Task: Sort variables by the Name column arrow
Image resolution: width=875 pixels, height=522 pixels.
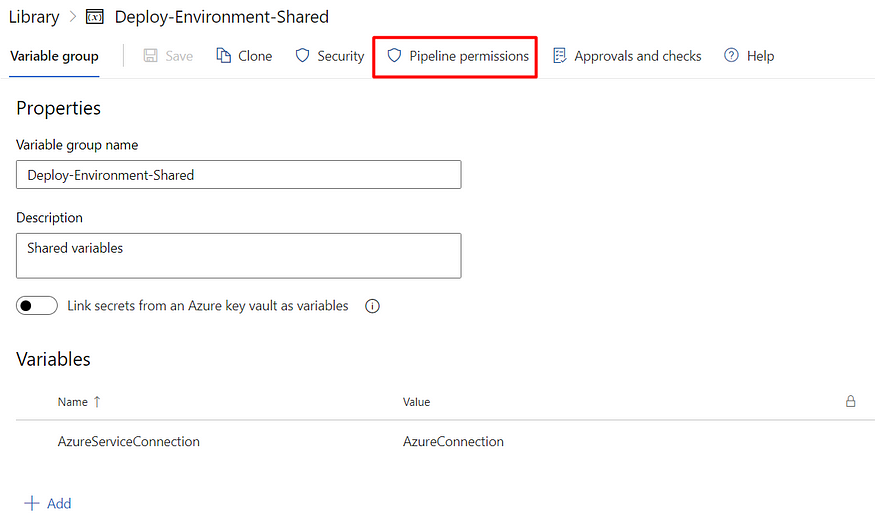Action: [97, 402]
